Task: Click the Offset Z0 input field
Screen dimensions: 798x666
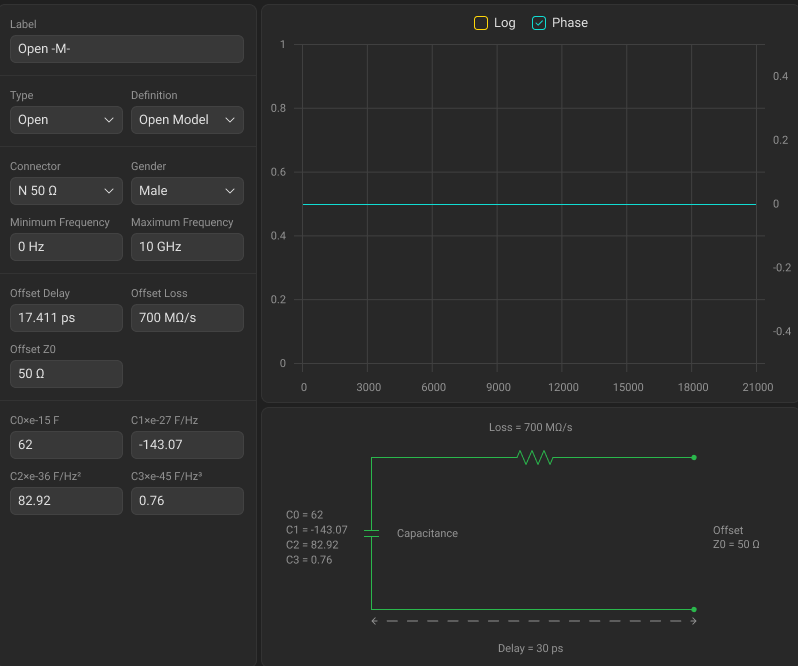Action: (66, 374)
